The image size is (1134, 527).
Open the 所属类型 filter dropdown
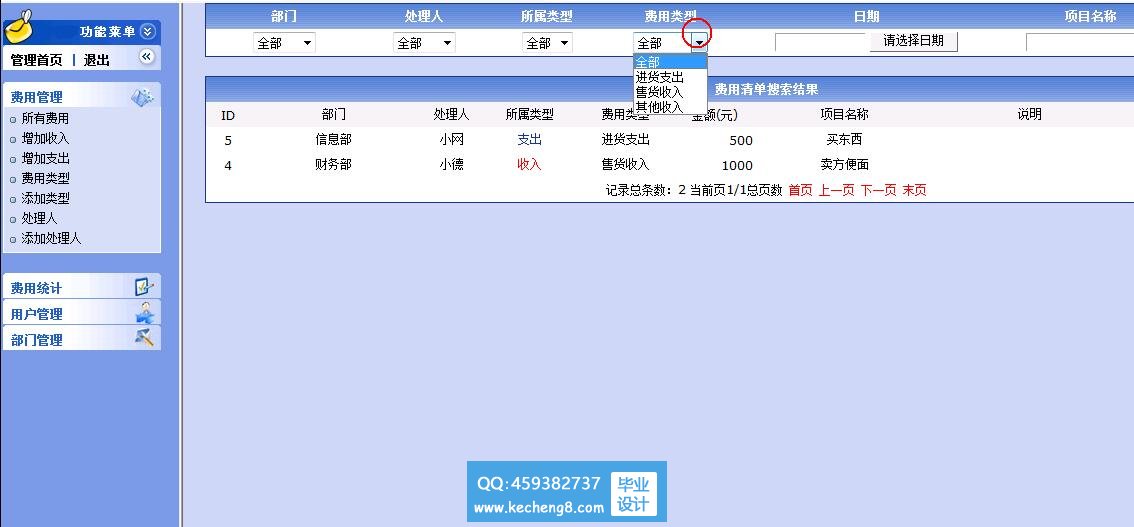[547, 43]
